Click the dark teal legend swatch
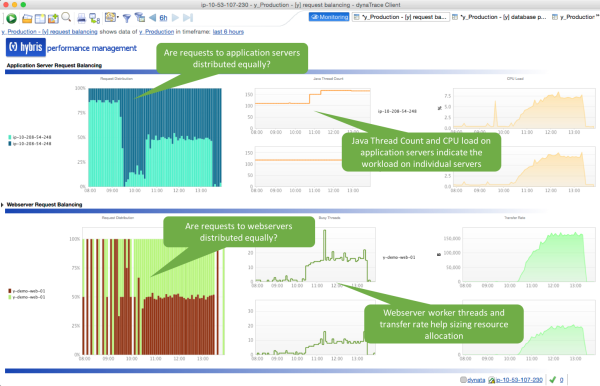Screen dimensions: 600x386 [x=10, y=144]
